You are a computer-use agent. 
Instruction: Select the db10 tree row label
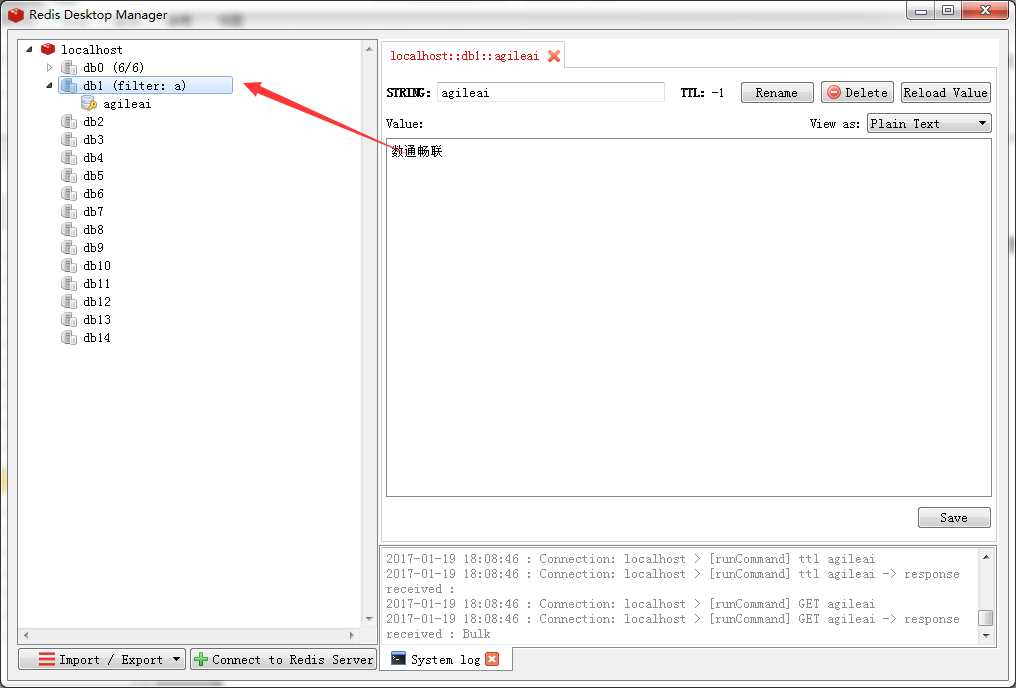click(97, 266)
